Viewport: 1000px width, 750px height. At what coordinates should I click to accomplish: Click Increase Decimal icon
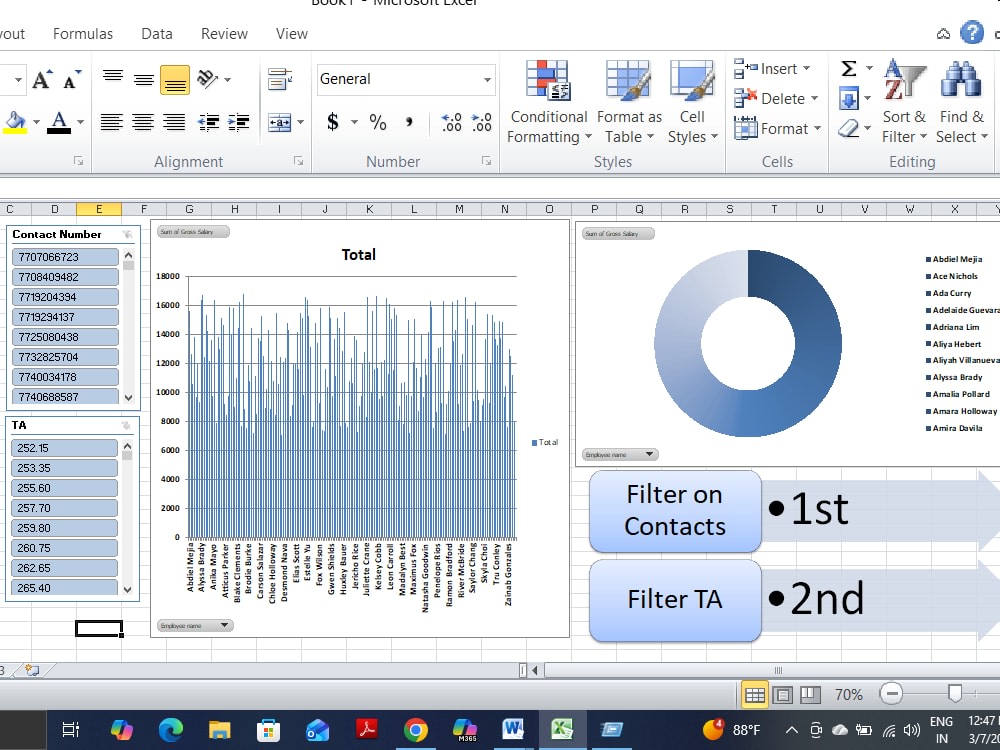tap(452, 121)
